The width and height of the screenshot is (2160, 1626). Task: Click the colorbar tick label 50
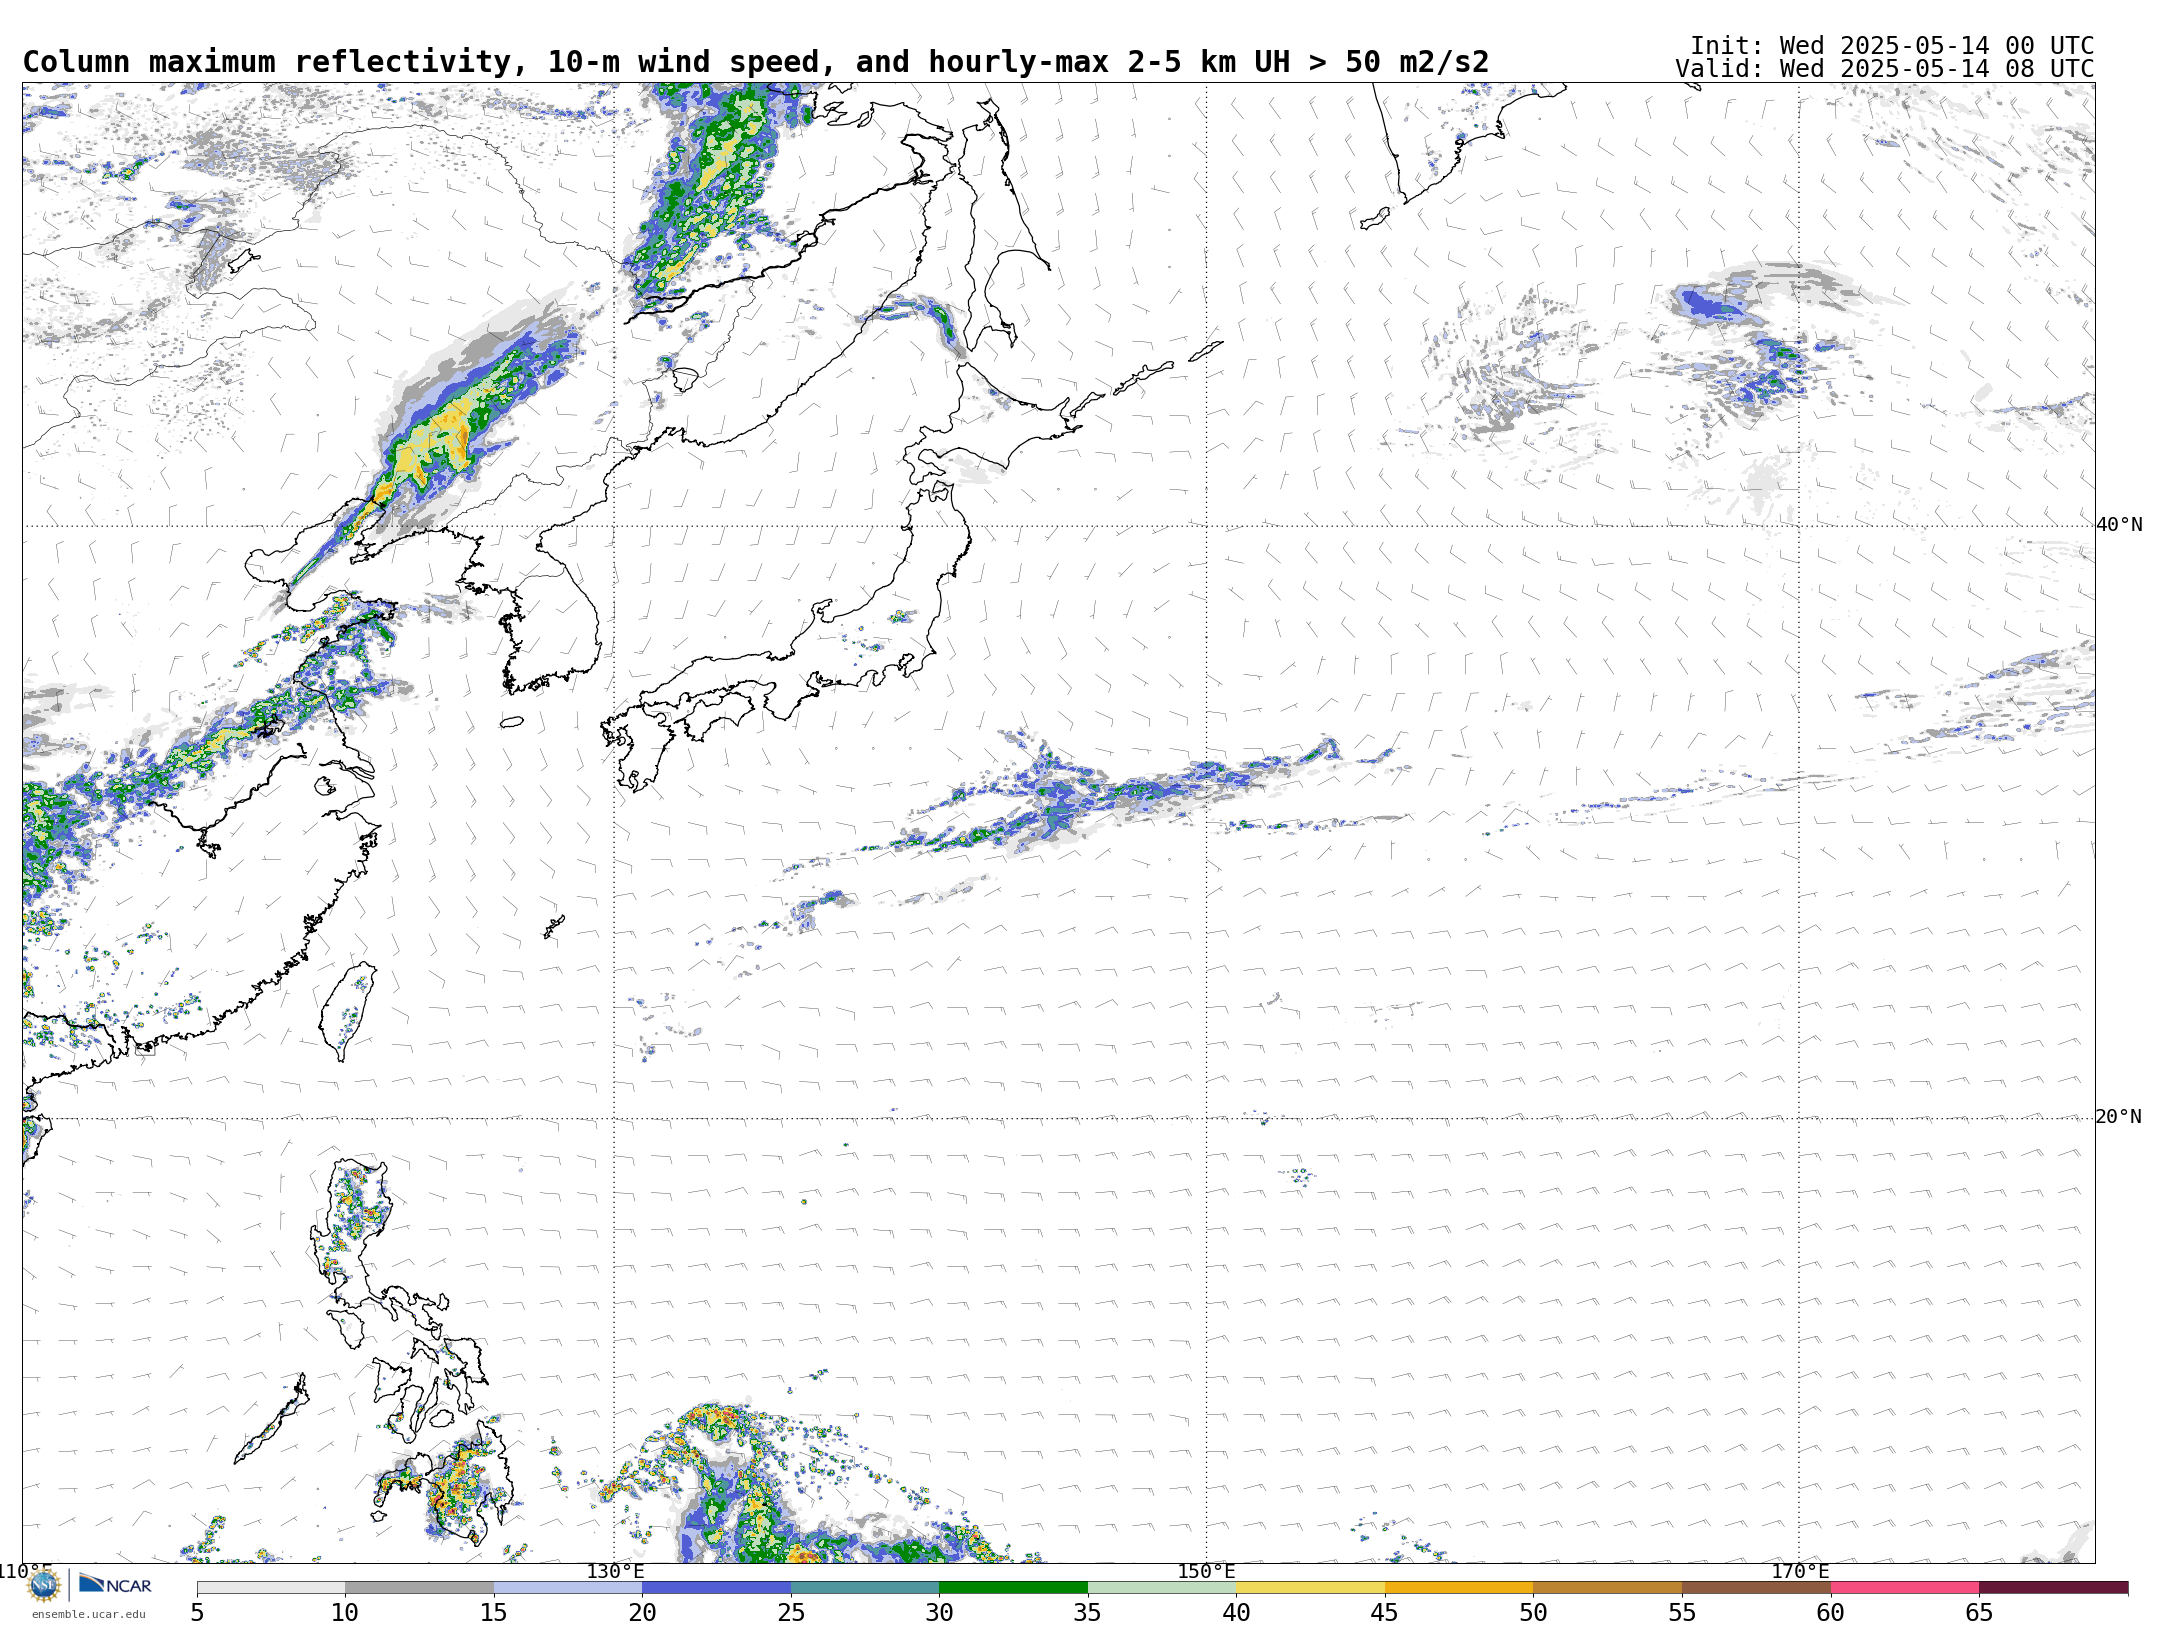coord(1533,1613)
